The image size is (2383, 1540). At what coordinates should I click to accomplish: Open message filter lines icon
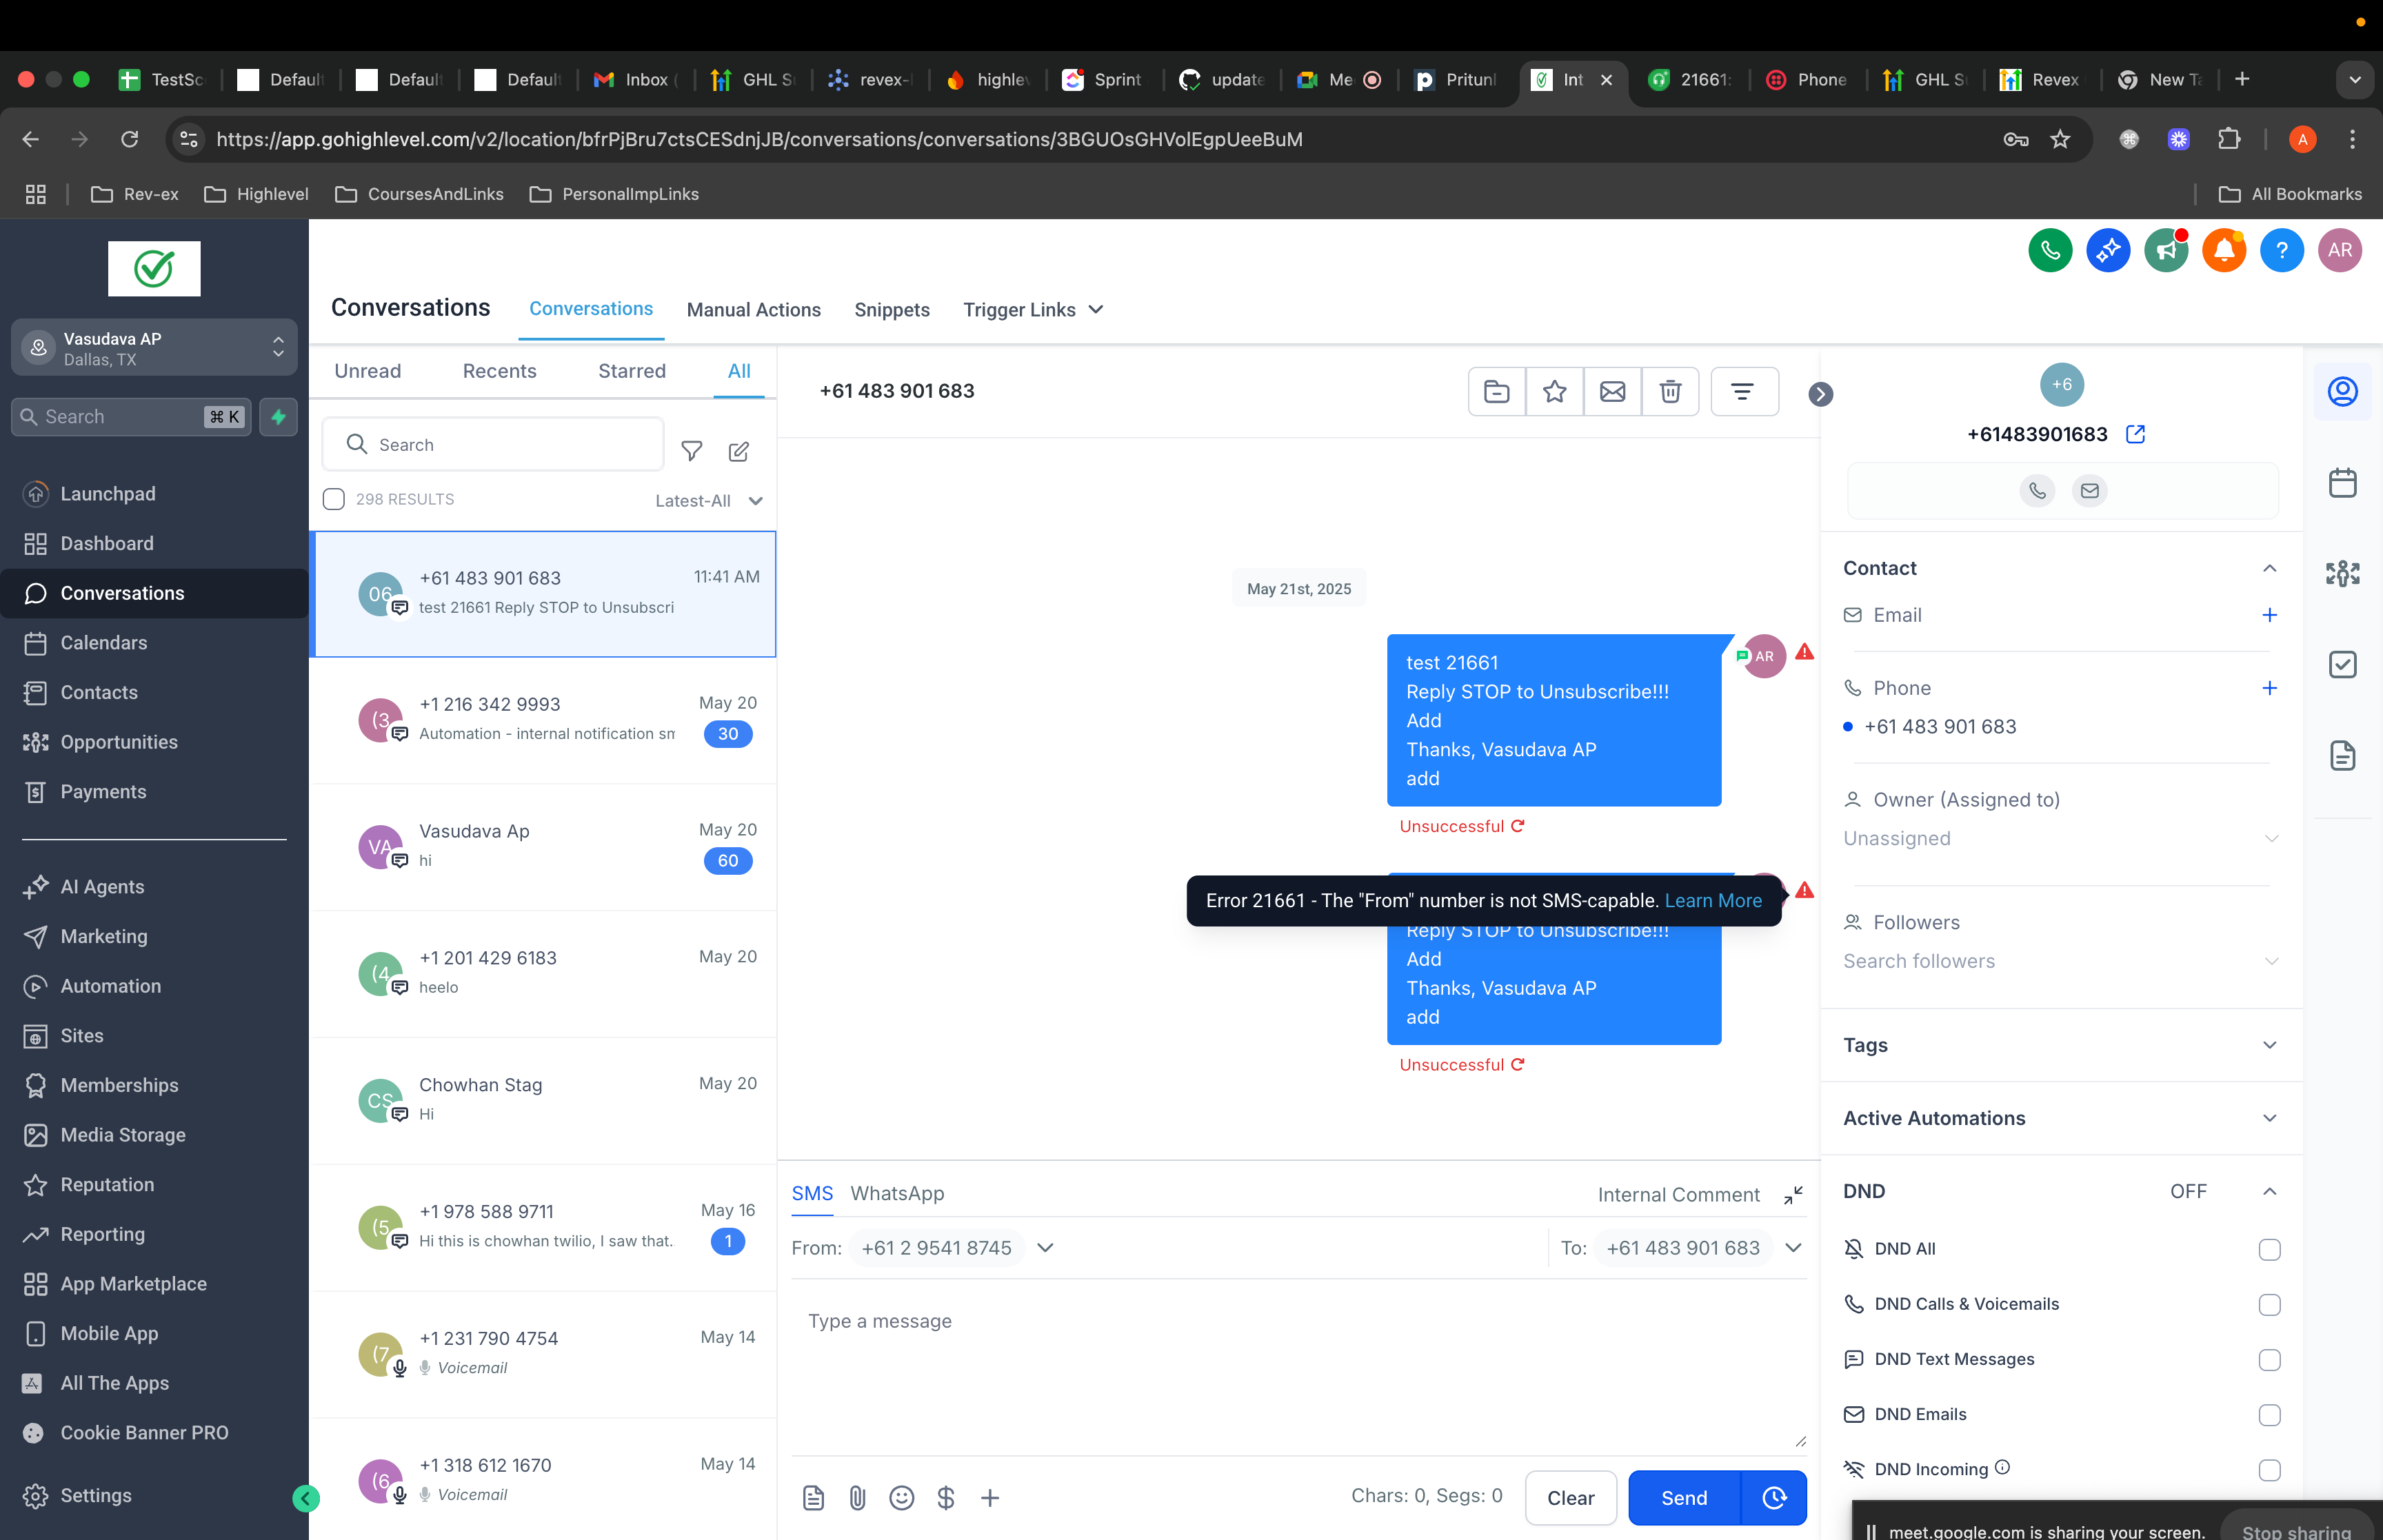[x=1743, y=391]
